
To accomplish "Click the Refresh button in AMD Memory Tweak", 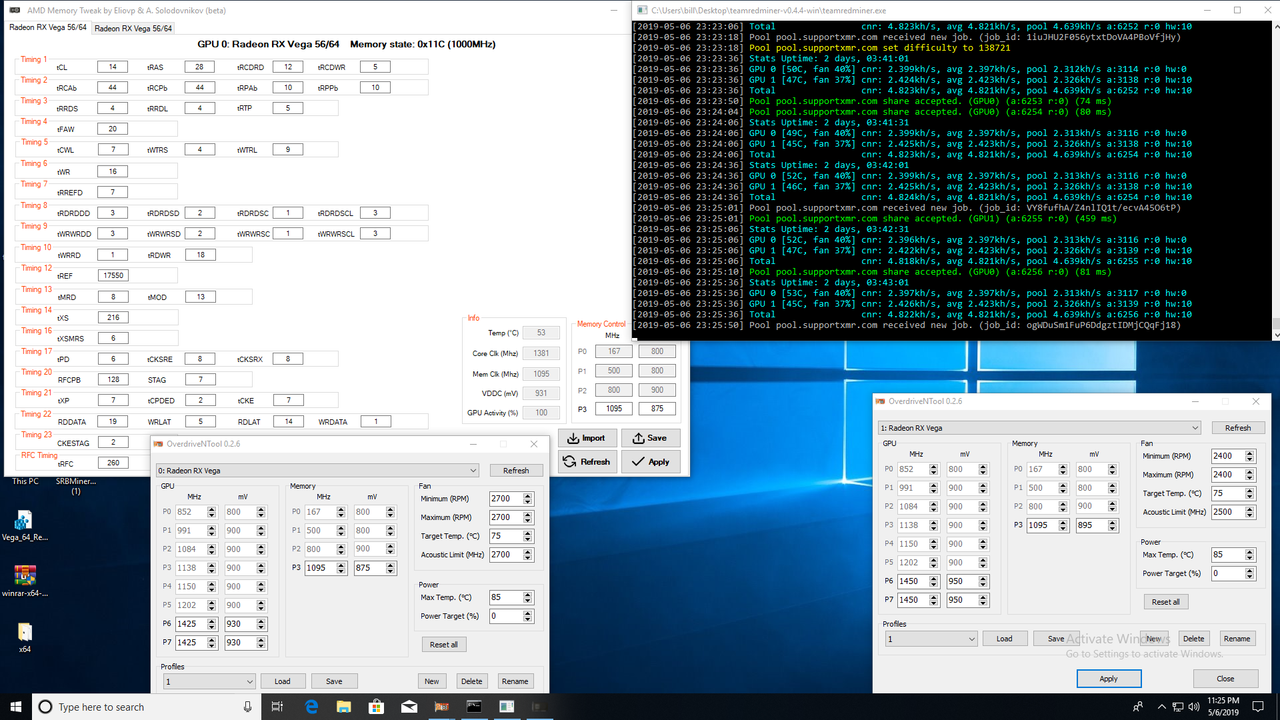I will [x=586, y=461].
